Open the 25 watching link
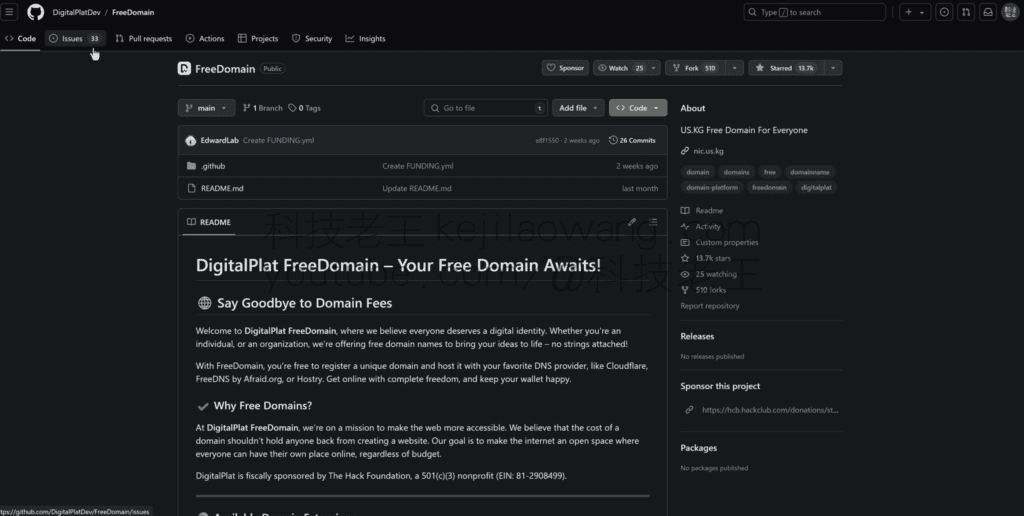Screen dimensions: 1024x516 715,274
